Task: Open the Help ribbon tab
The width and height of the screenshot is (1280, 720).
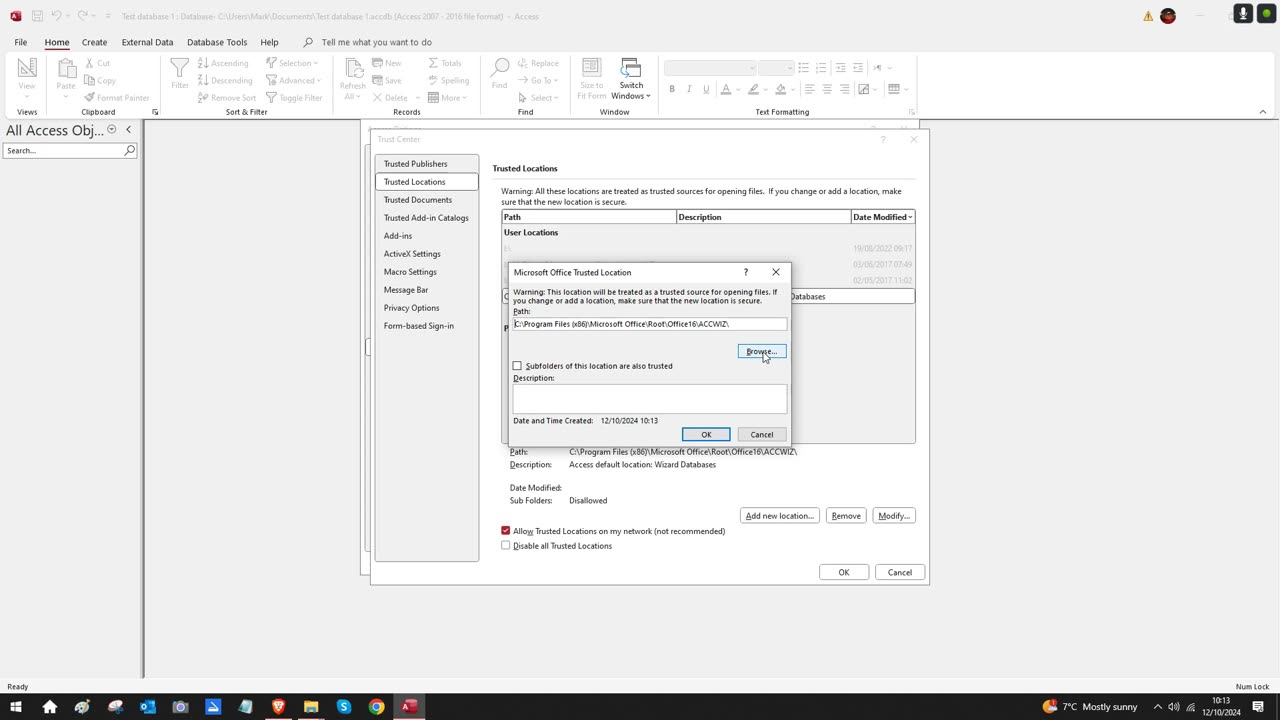Action: [269, 42]
